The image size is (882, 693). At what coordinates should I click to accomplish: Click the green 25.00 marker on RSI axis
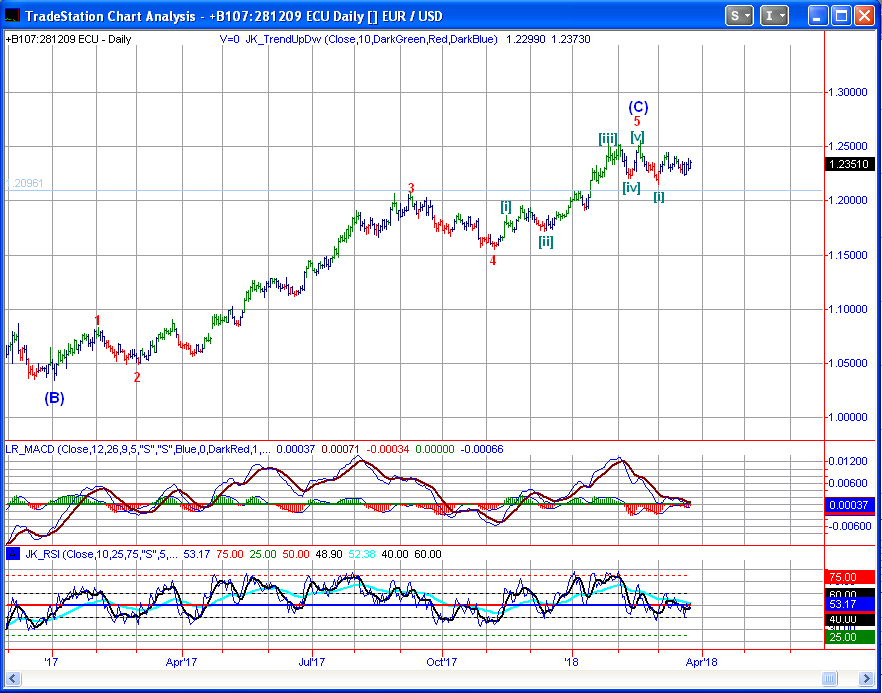(849, 637)
